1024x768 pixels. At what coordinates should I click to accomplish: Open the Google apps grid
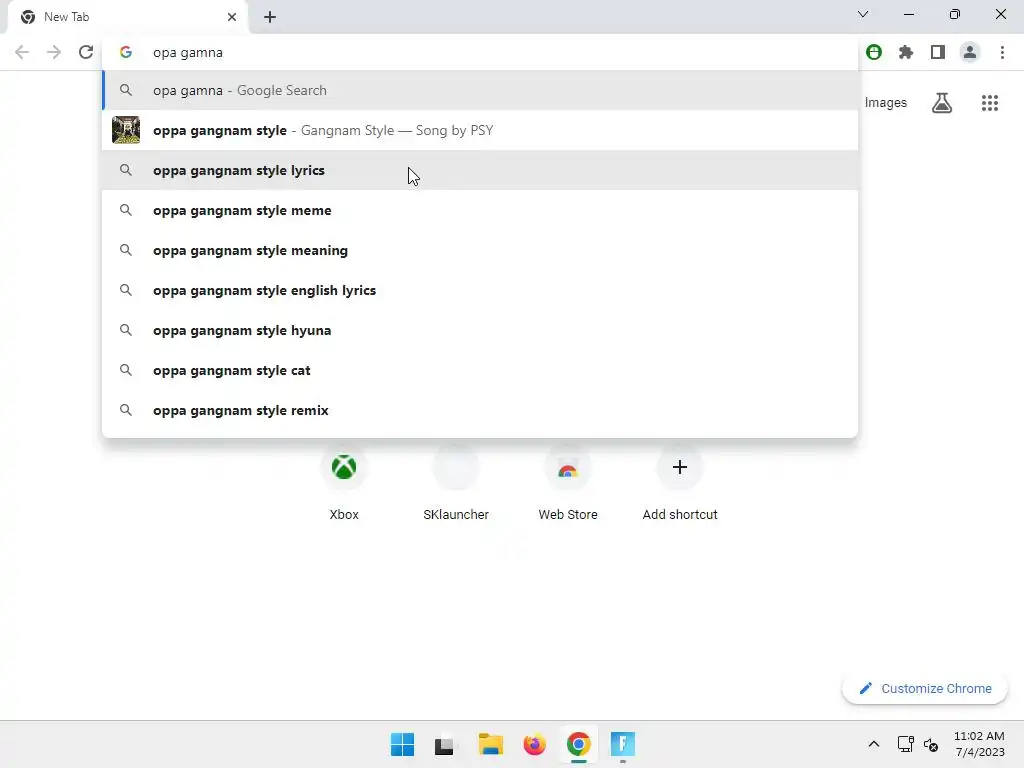990,103
